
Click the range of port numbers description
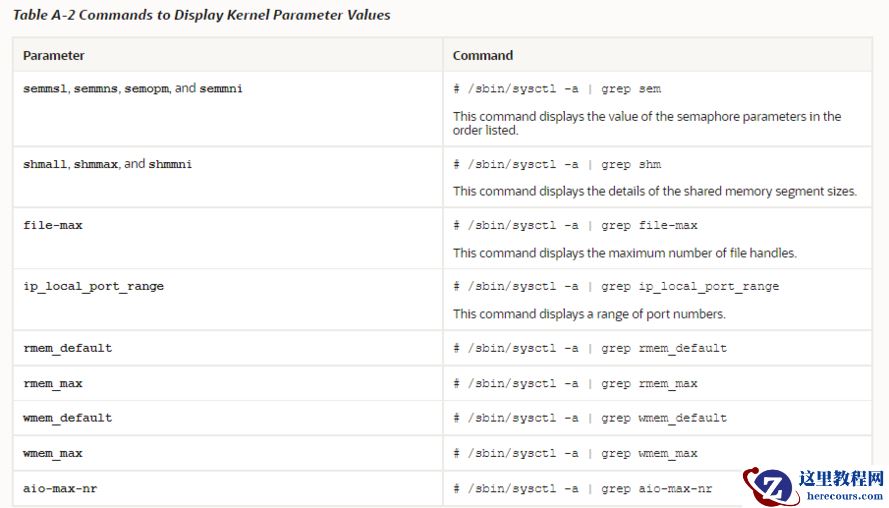tap(589, 314)
